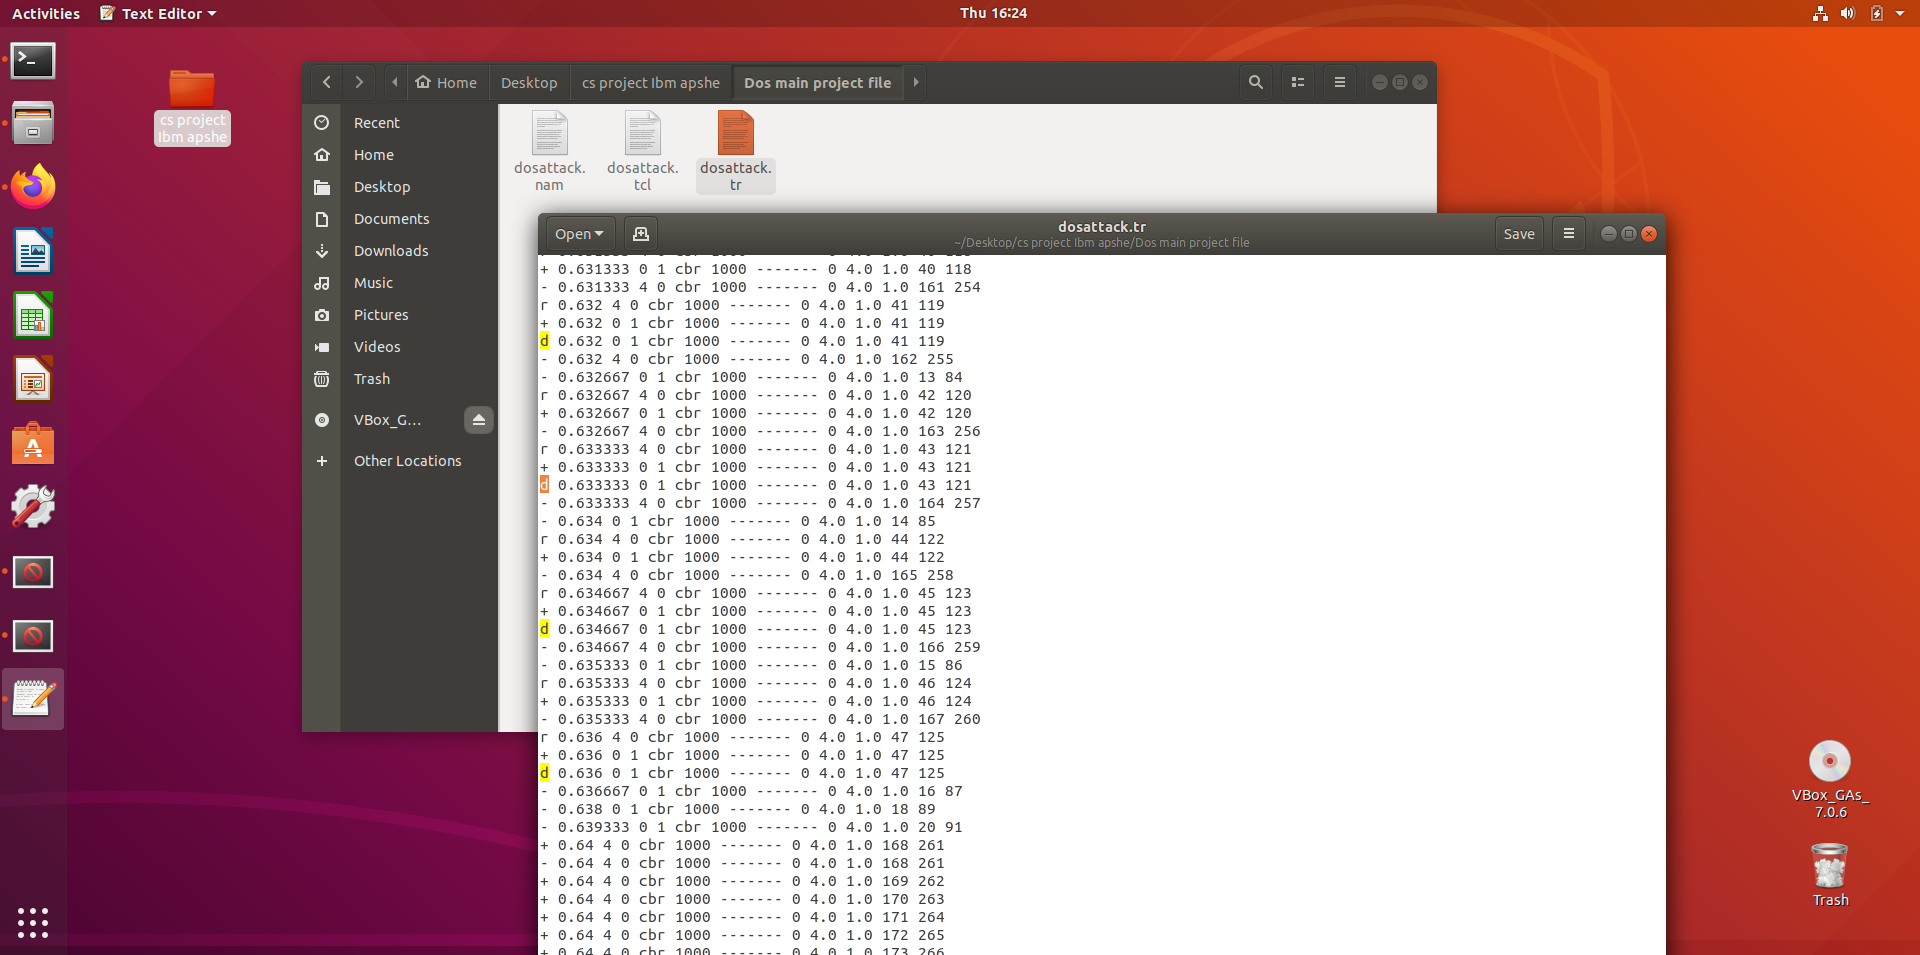Expand the hidden breadcrumb path segments
This screenshot has width=1920, height=955.
393,82
